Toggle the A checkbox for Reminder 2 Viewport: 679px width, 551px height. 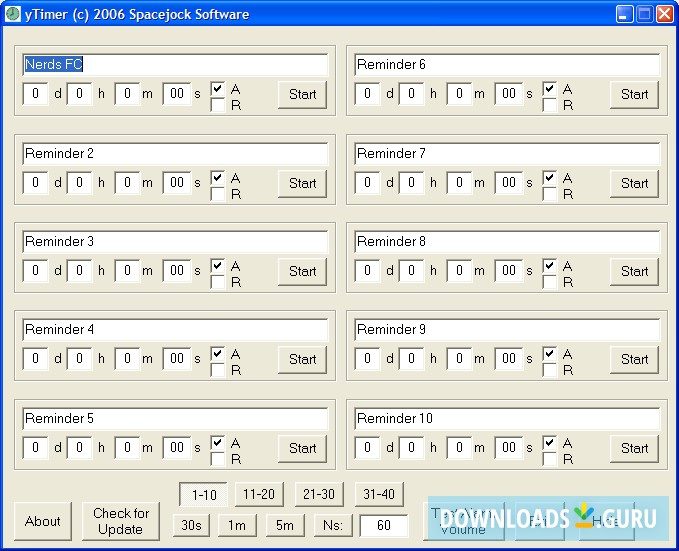coord(218,178)
